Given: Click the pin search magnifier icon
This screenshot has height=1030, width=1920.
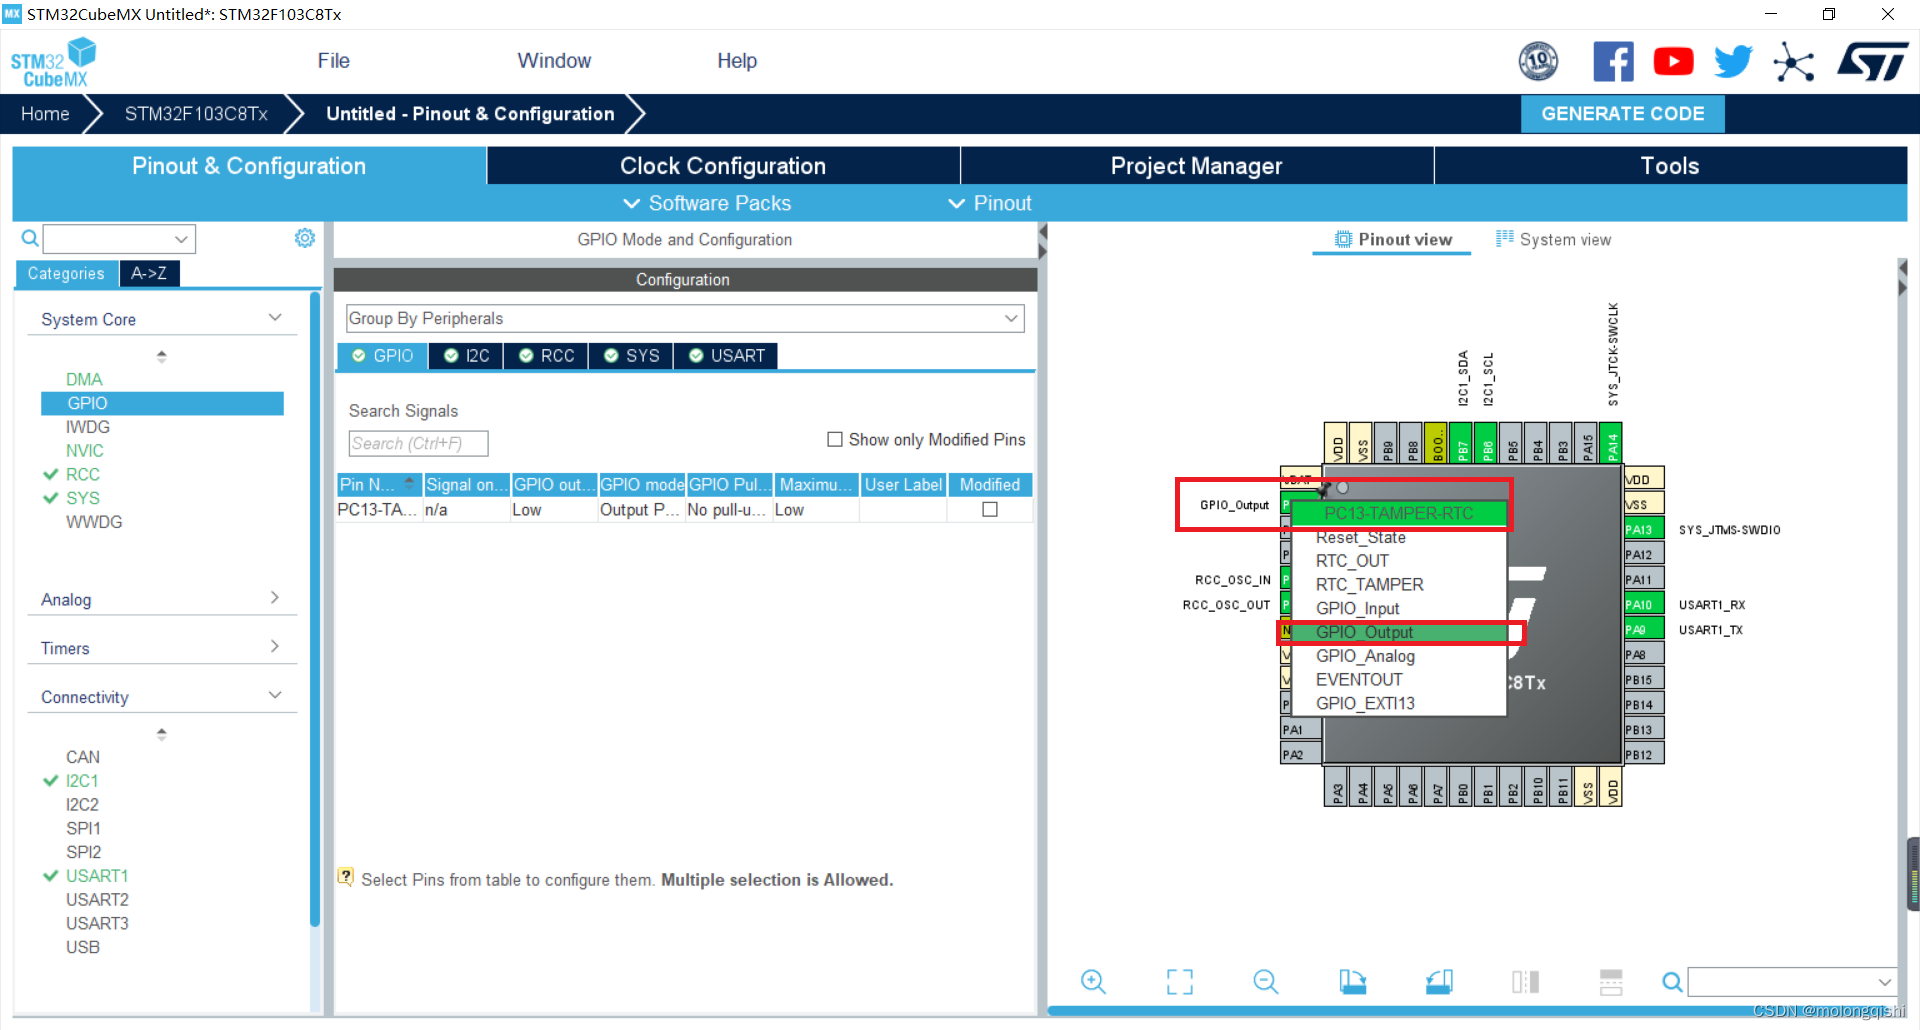Looking at the screenshot, I should pos(1671,982).
